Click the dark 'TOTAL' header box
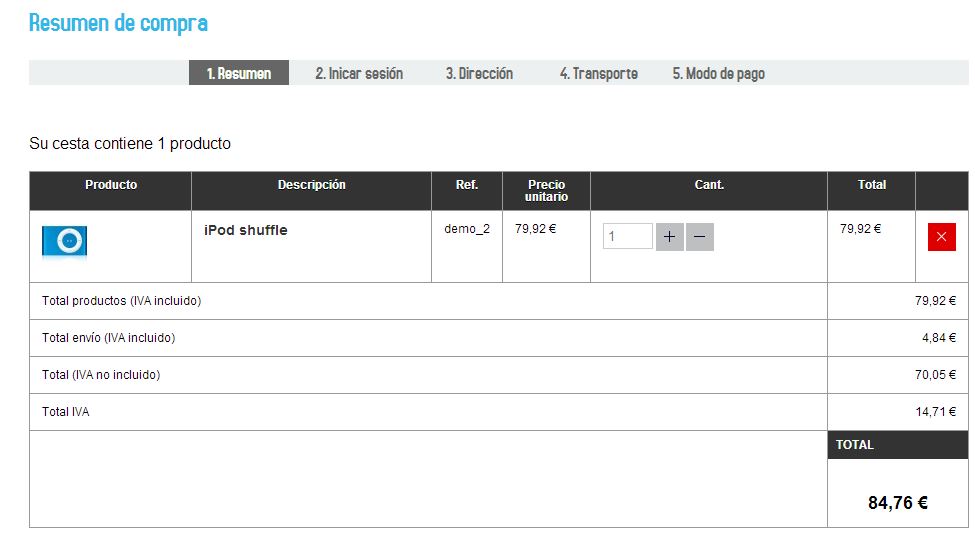 pyautogui.click(x=898, y=444)
